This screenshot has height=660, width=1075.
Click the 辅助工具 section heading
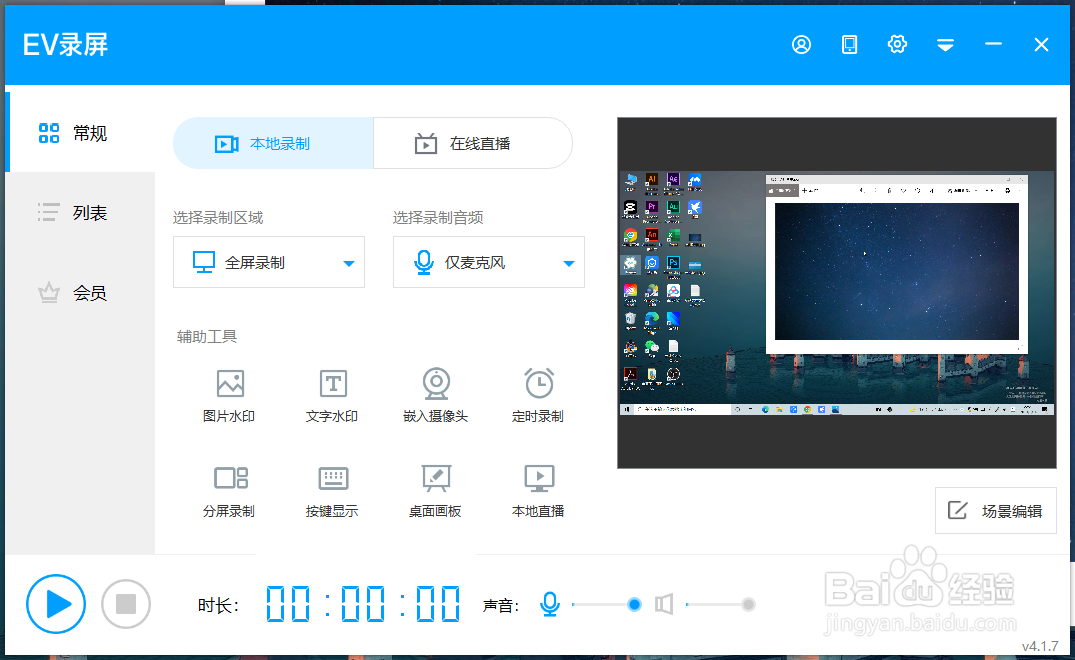tap(207, 337)
